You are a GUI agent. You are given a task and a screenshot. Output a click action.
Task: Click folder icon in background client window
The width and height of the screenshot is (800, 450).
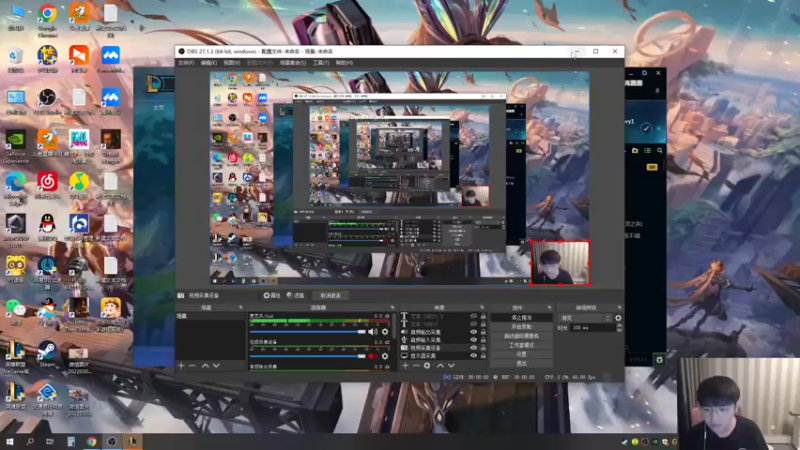635,151
